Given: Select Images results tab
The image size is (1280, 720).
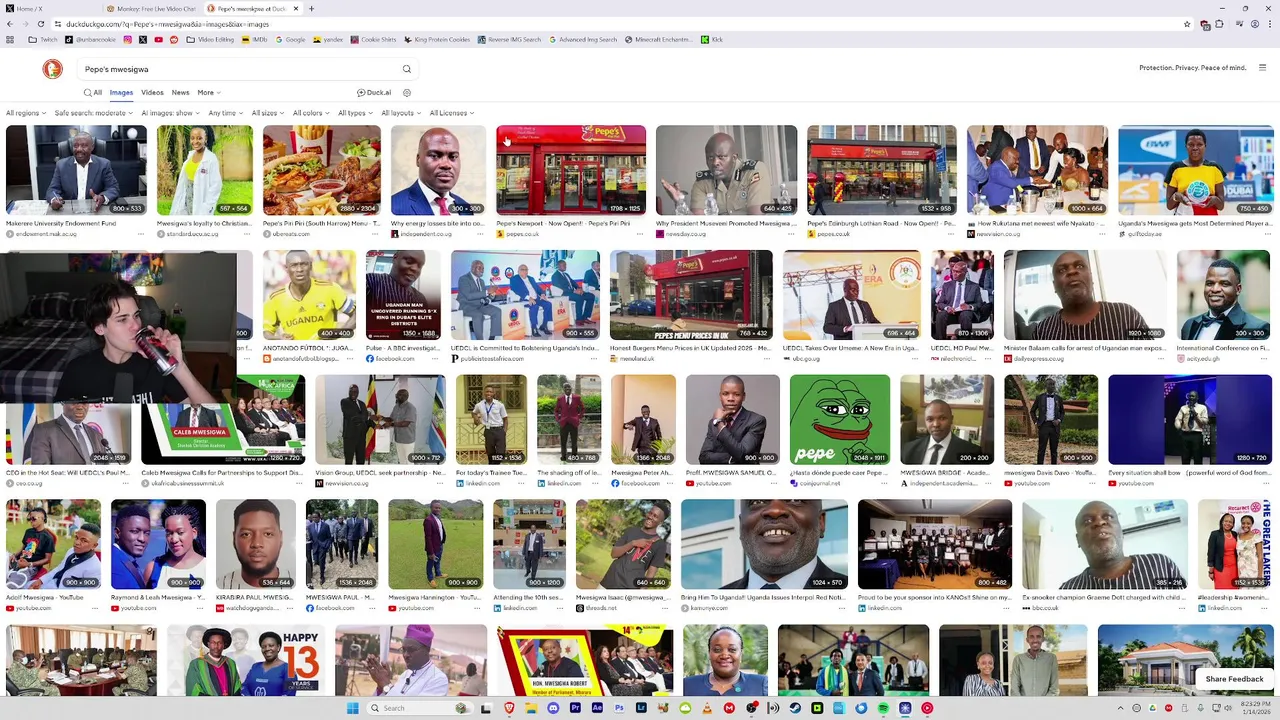Looking at the screenshot, I should pos(121,92).
